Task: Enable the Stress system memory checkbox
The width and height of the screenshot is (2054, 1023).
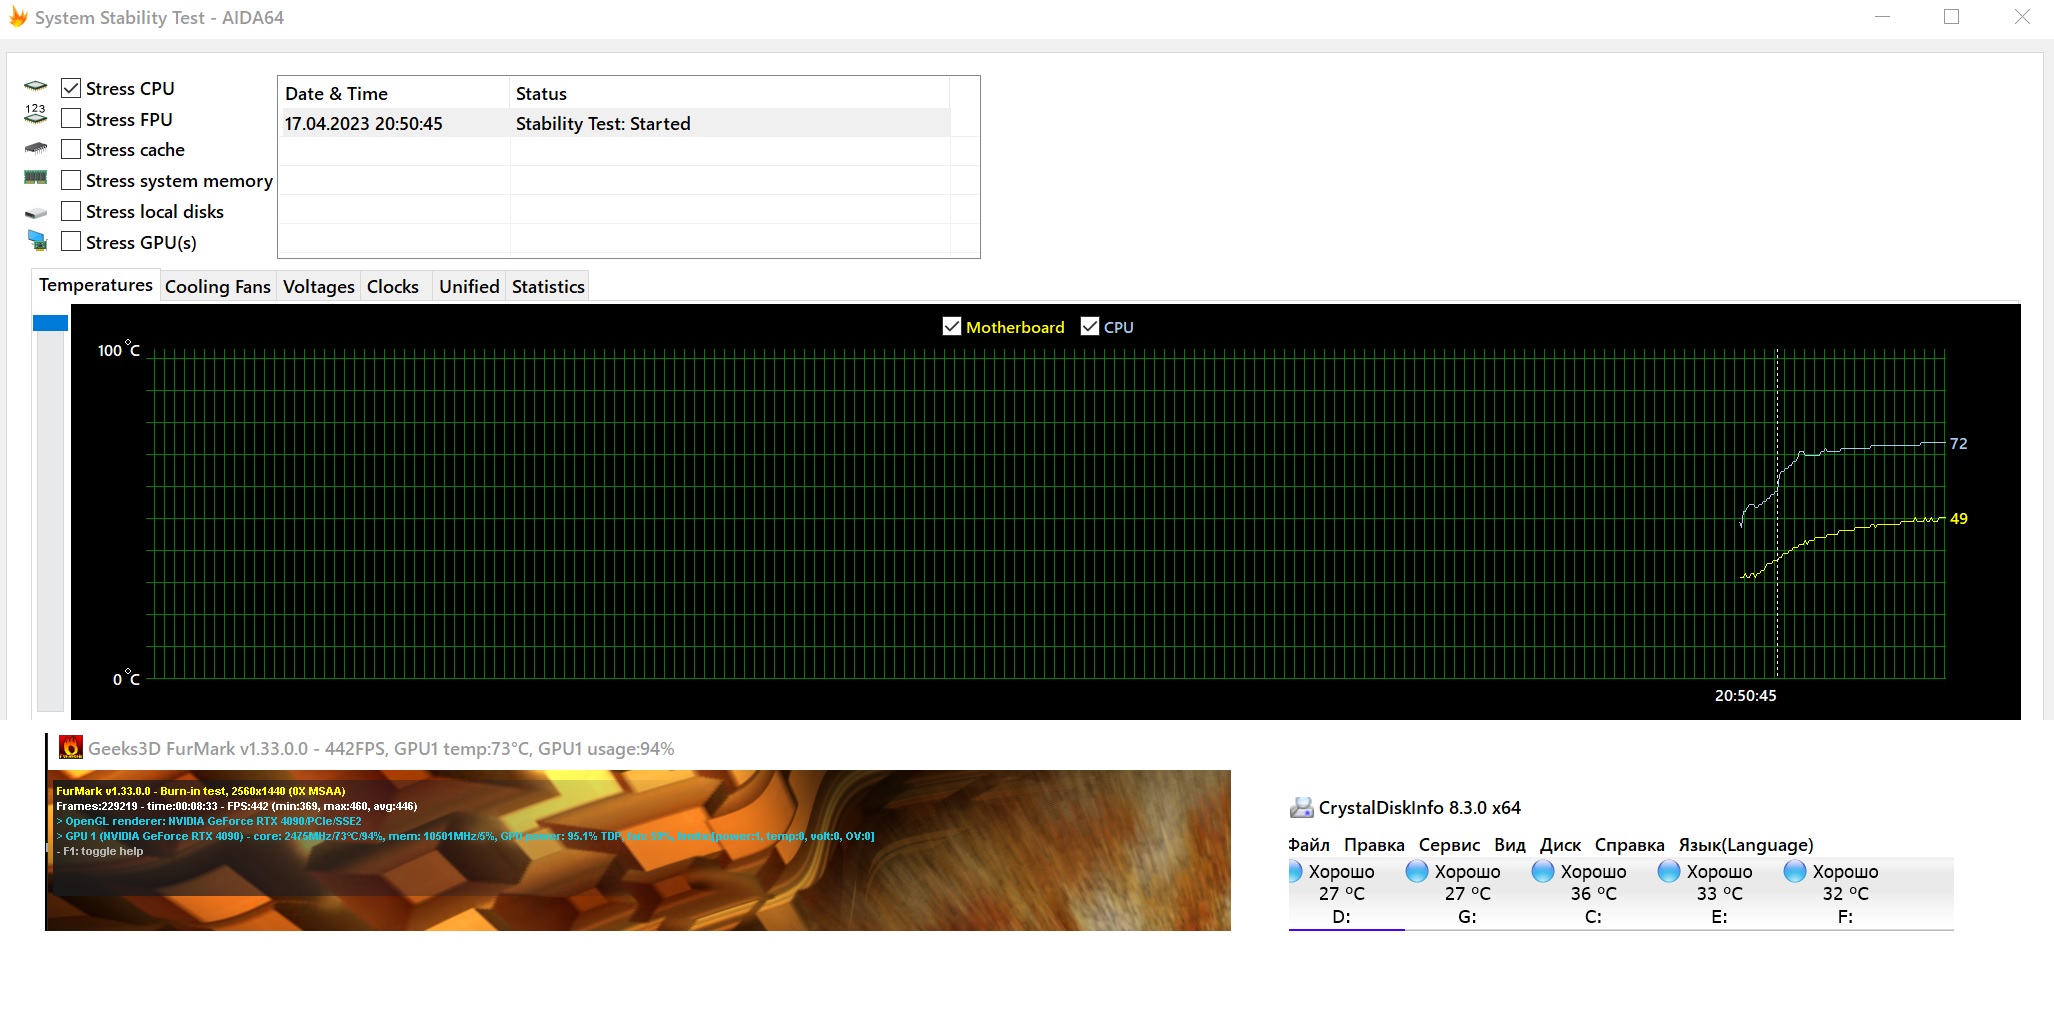Action: pos(71,180)
